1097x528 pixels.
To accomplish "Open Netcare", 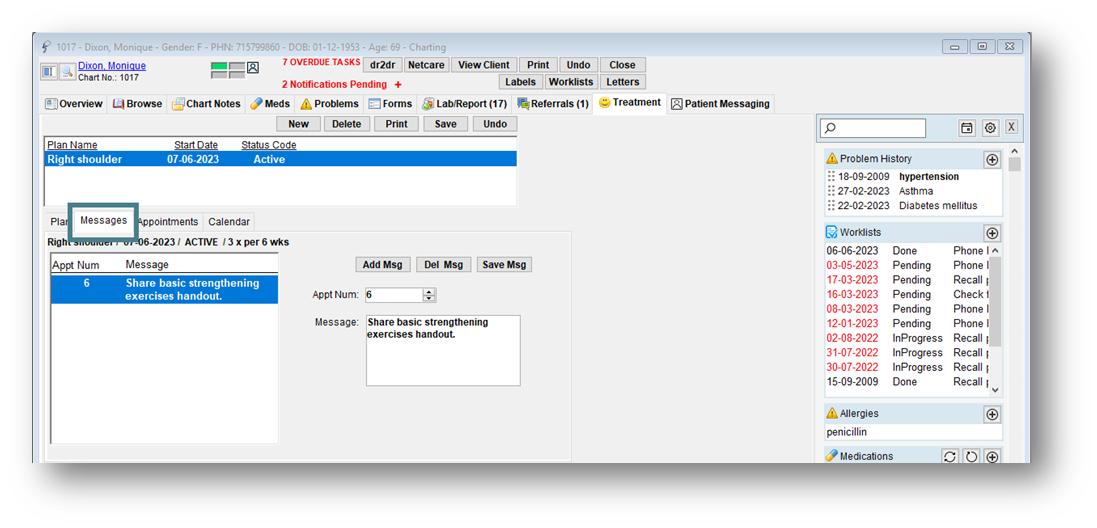I will pos(426,65).
